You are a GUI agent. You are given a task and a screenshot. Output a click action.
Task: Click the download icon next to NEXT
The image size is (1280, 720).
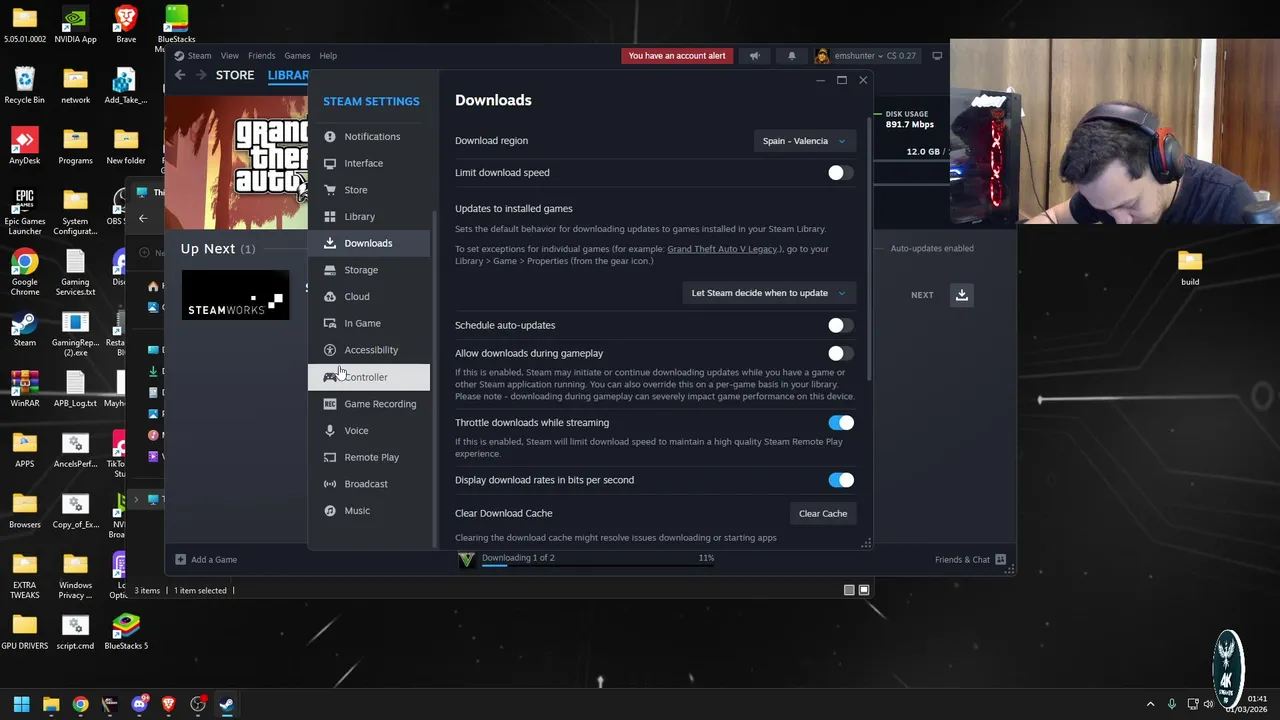[x=961, y=295]
